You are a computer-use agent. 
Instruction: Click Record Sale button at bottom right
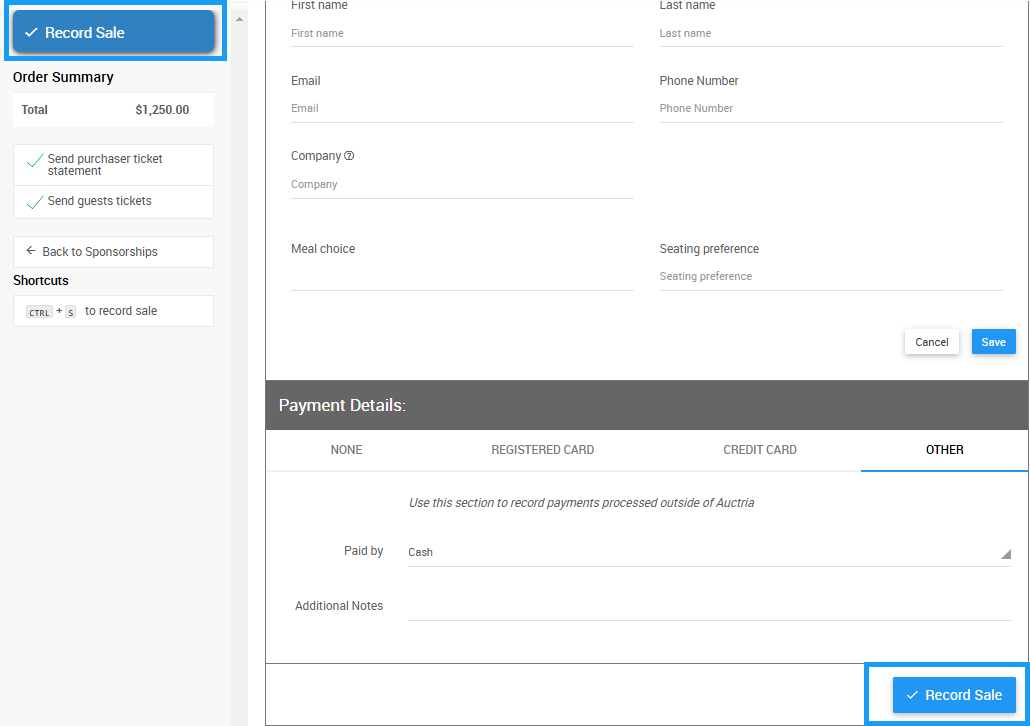pyautogui.click(x=953, y=695)
